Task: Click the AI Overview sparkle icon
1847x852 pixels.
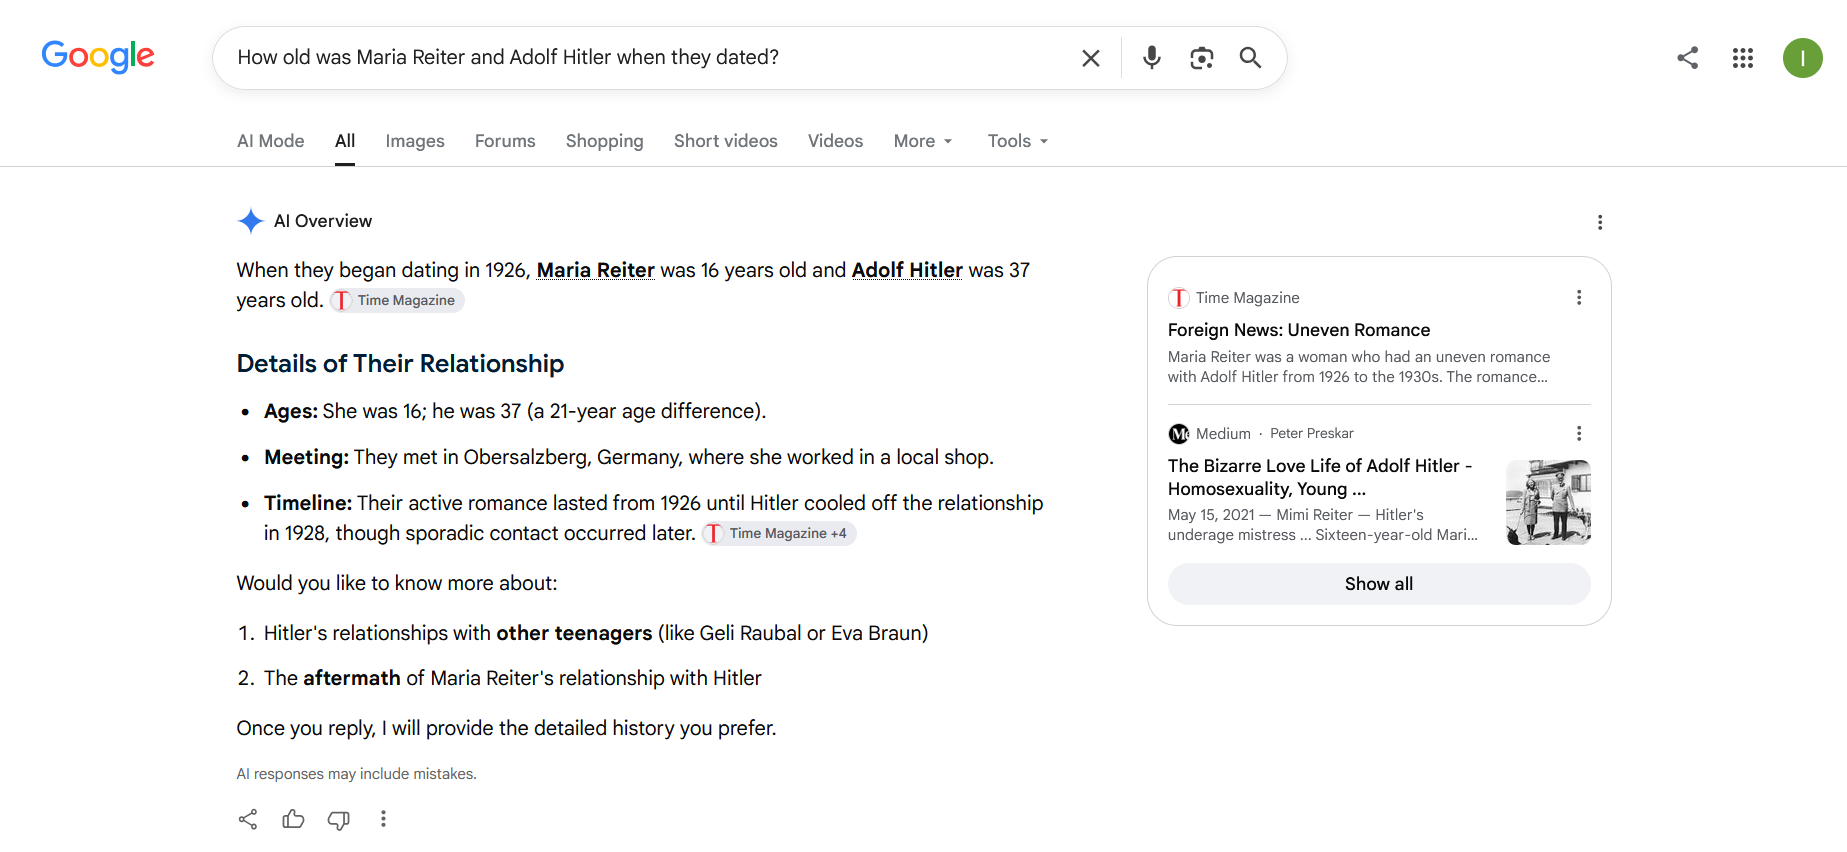Action: [x=250, y=221]
